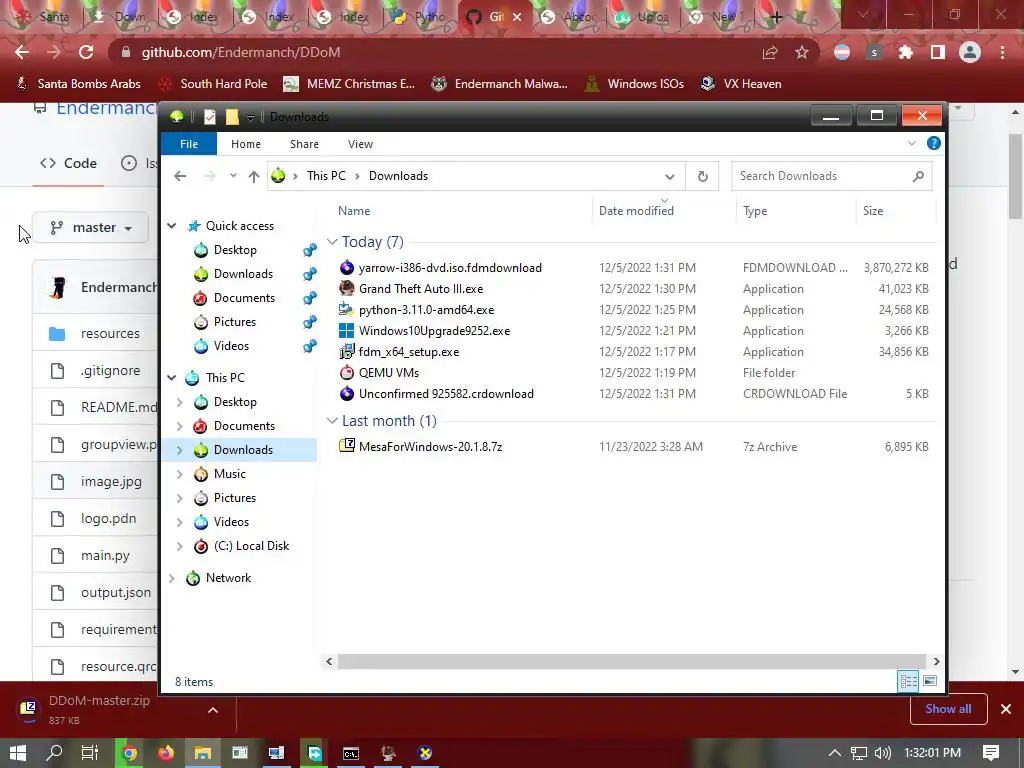
Task: Click the Network icon in navigation pane
Action: [x=193, y=578]
